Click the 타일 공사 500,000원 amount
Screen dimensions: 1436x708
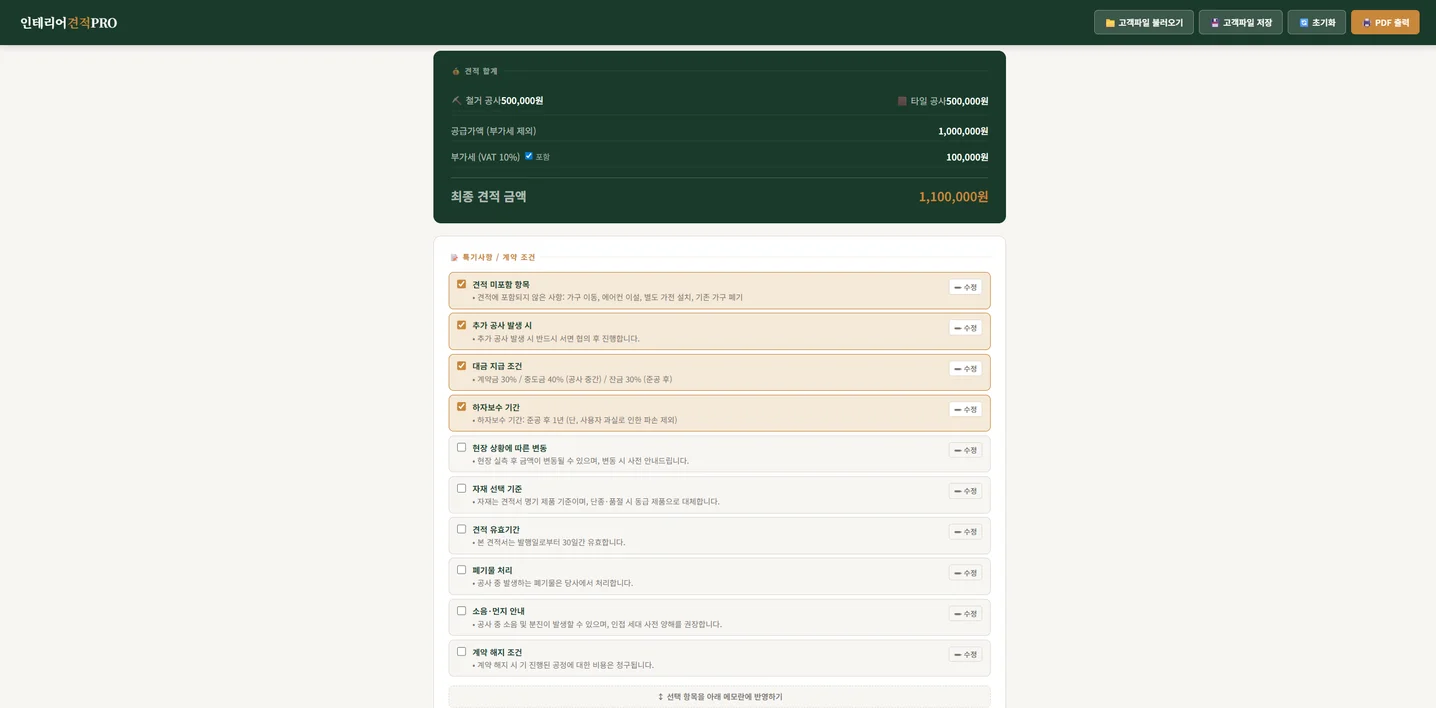pos(967,101)
